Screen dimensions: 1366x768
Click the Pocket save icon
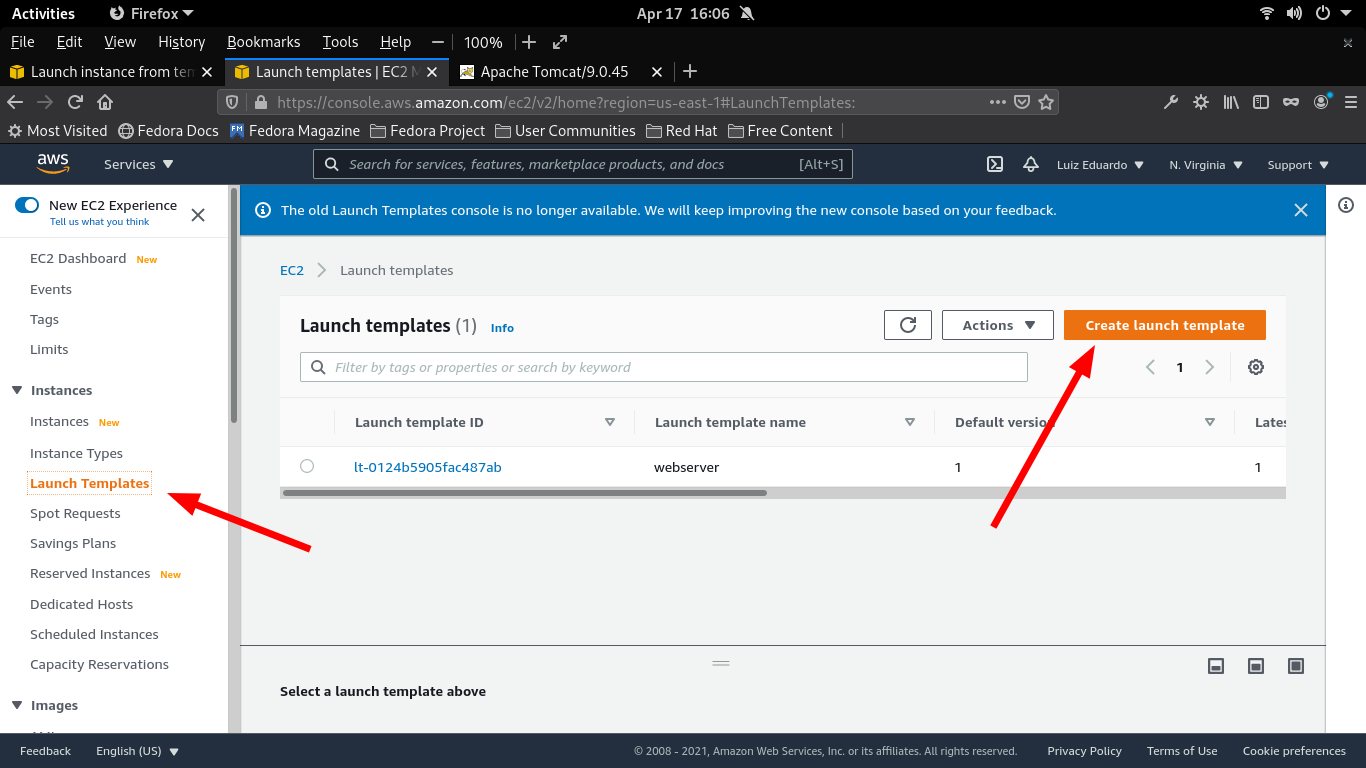[x=1022, y=102]
